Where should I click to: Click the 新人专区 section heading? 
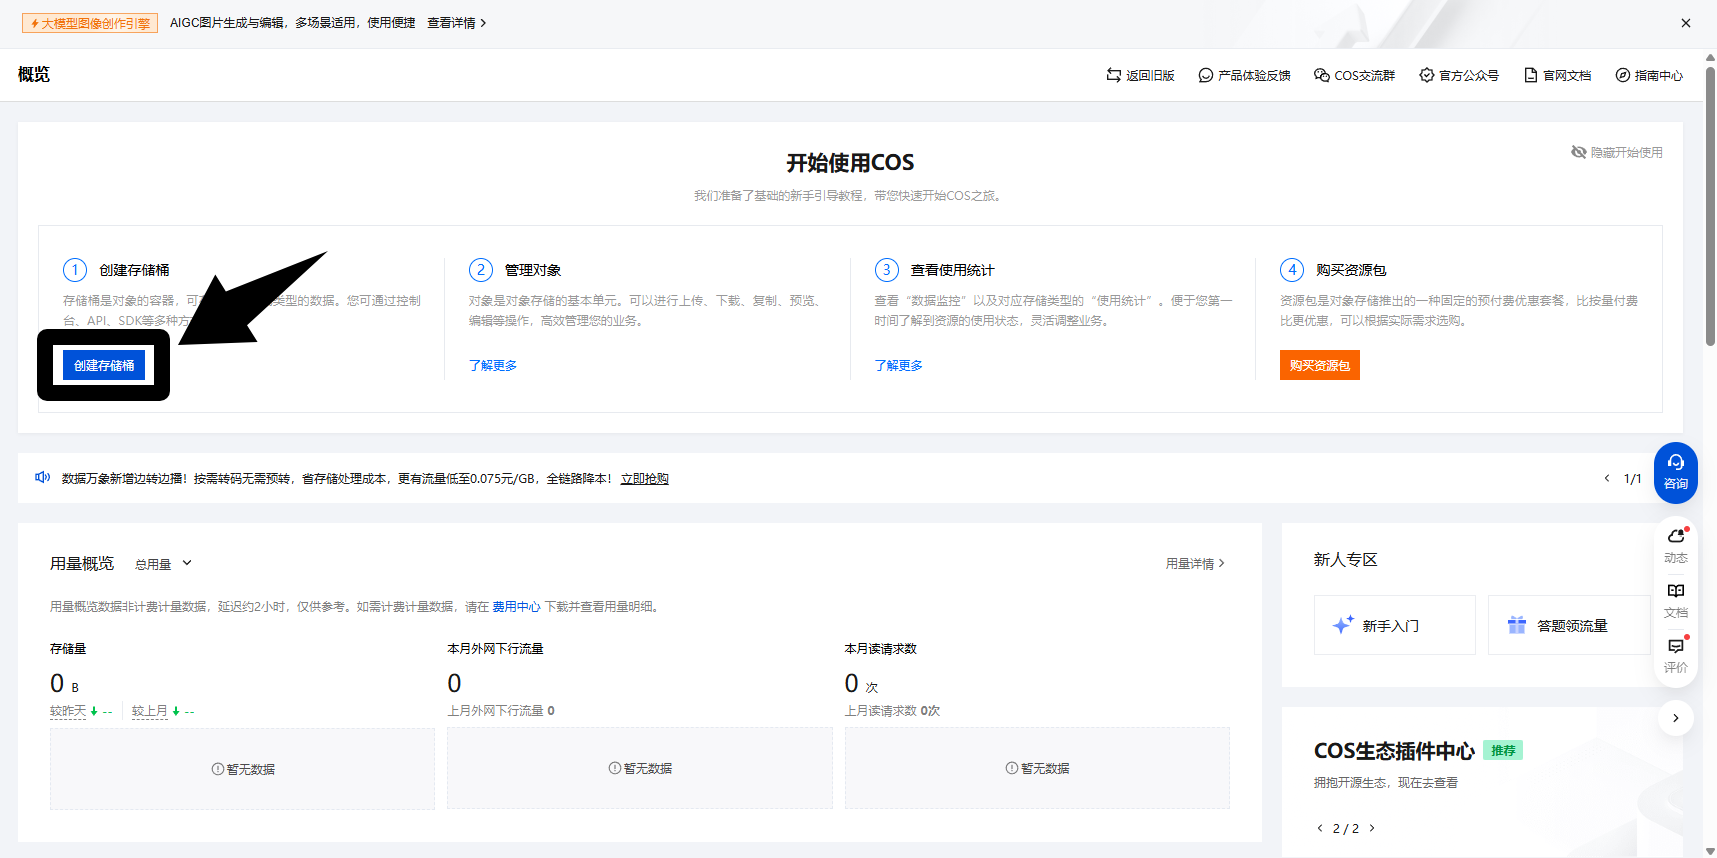[x=1345, y=560]
